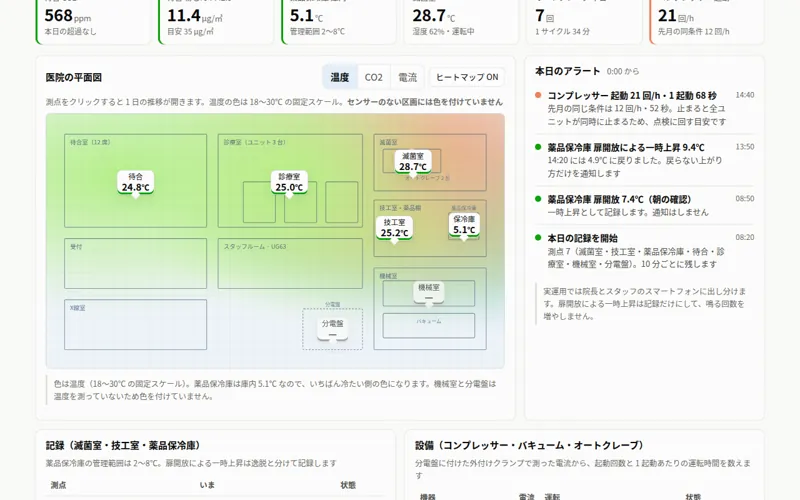The height and width of the screenshot is (500, 800).
Task: Click the 21 回/h compressor card
Action: (707, 20)
